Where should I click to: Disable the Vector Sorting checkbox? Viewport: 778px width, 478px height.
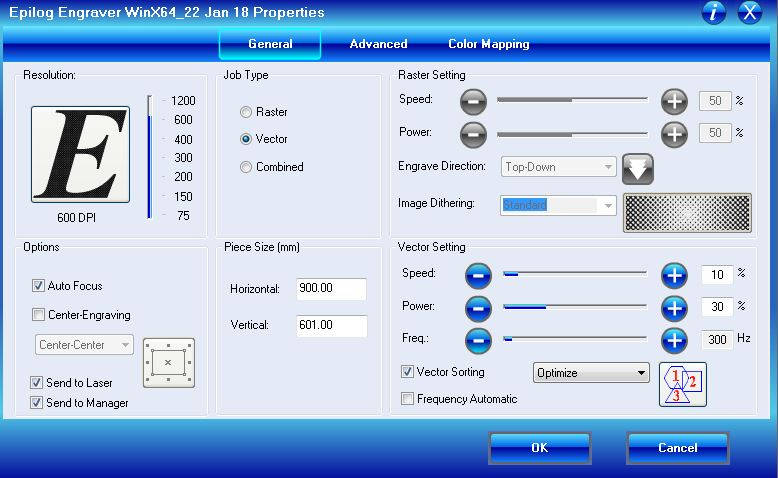(x=407, y=371)
